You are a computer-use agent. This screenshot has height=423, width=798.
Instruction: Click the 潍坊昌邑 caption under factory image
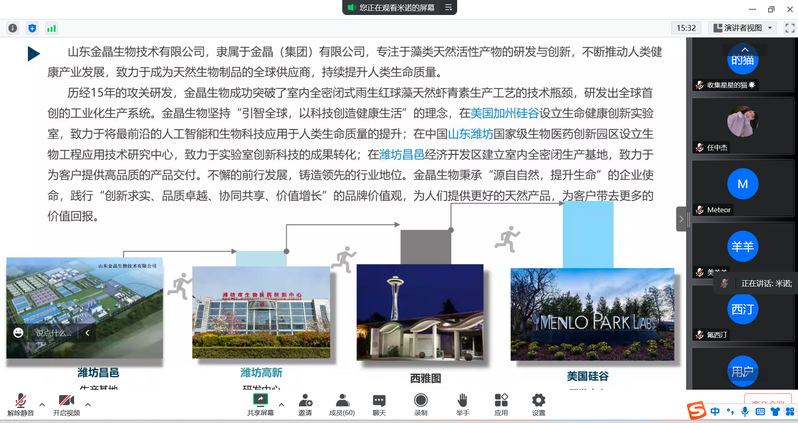98,373
